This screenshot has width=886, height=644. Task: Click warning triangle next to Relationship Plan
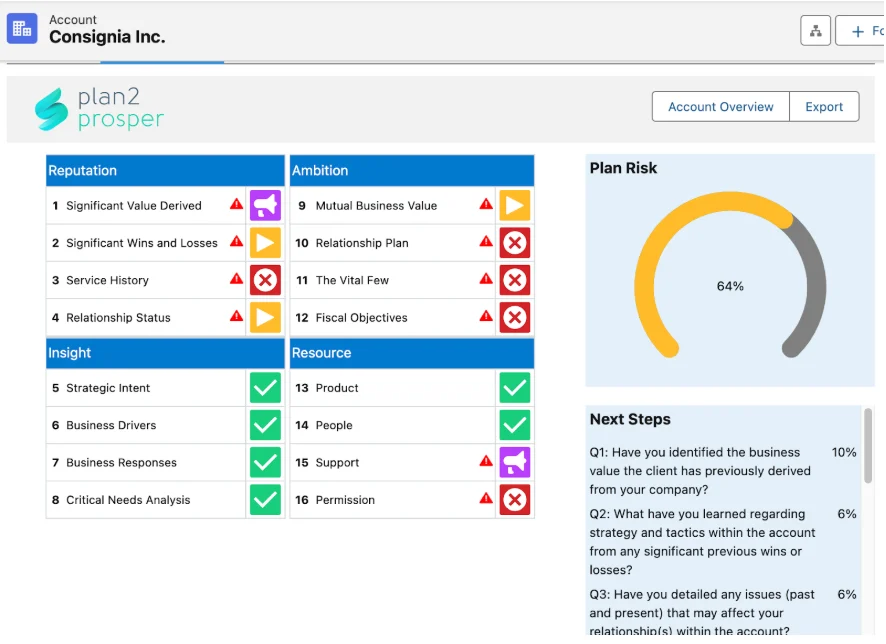coord(486,242)
